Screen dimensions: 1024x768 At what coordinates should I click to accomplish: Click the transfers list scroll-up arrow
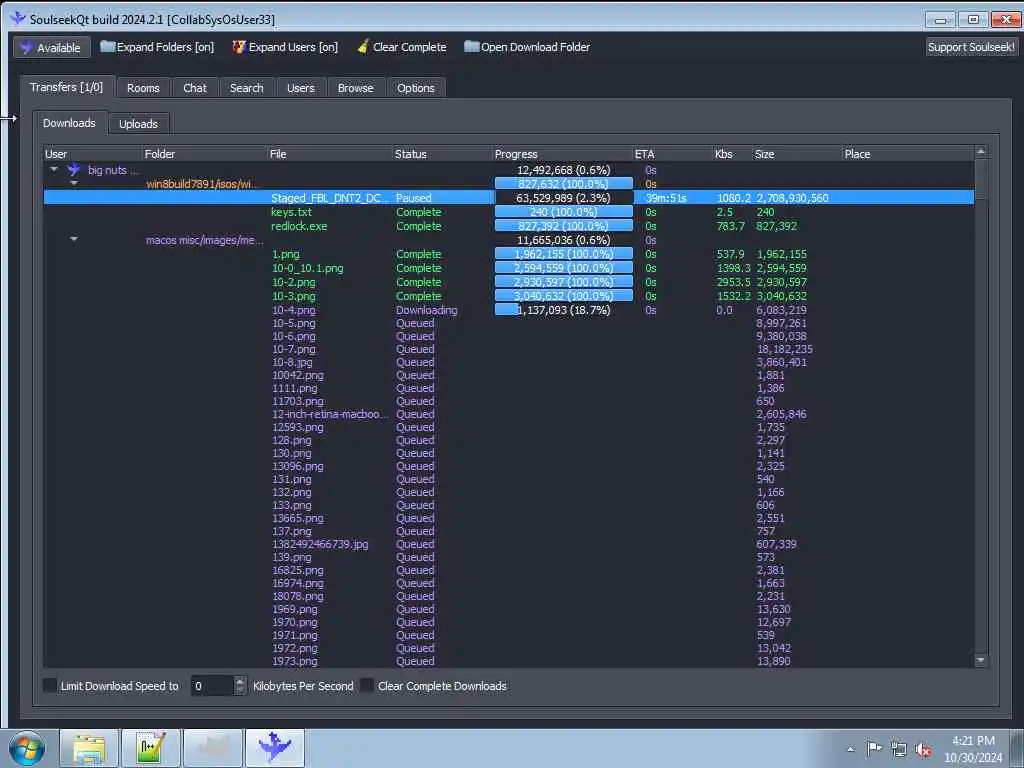980,152
